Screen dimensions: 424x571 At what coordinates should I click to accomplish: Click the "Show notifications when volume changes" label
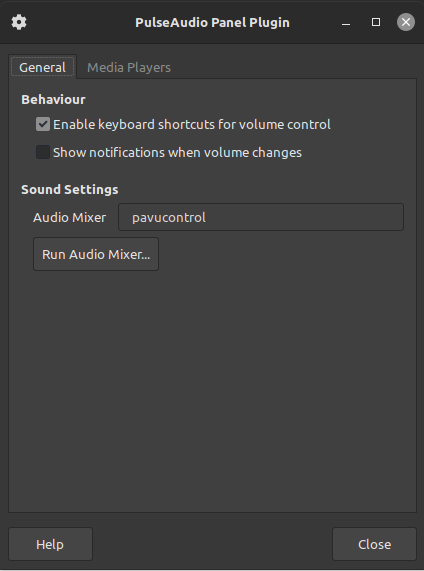coord(177,152)
